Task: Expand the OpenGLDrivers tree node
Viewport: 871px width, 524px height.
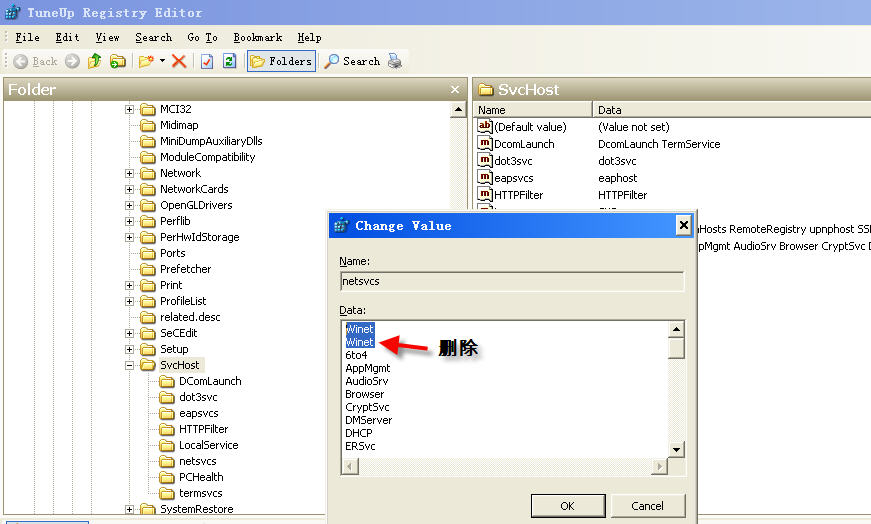Action: coord(129,206)
